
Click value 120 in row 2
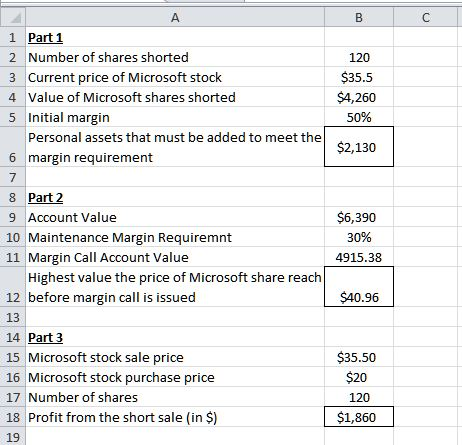[x=359, y=57]
